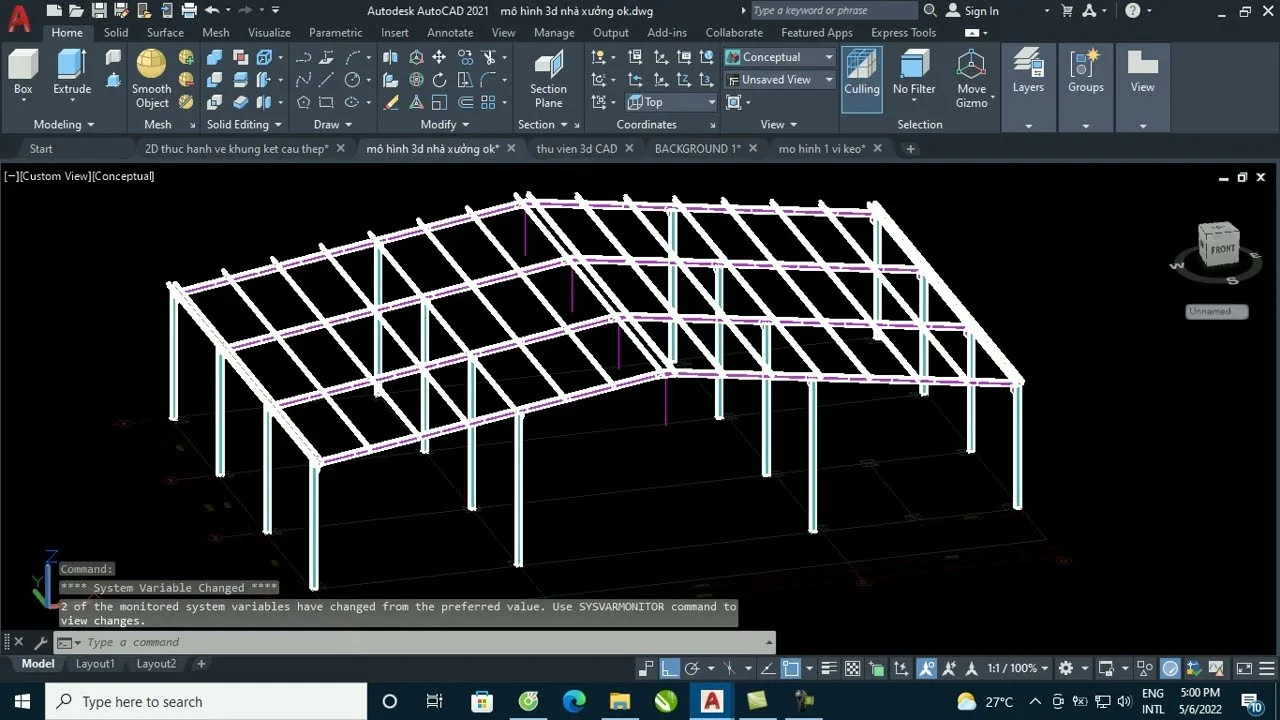Open the Unsaved View dropdown

tap(779, 80)
